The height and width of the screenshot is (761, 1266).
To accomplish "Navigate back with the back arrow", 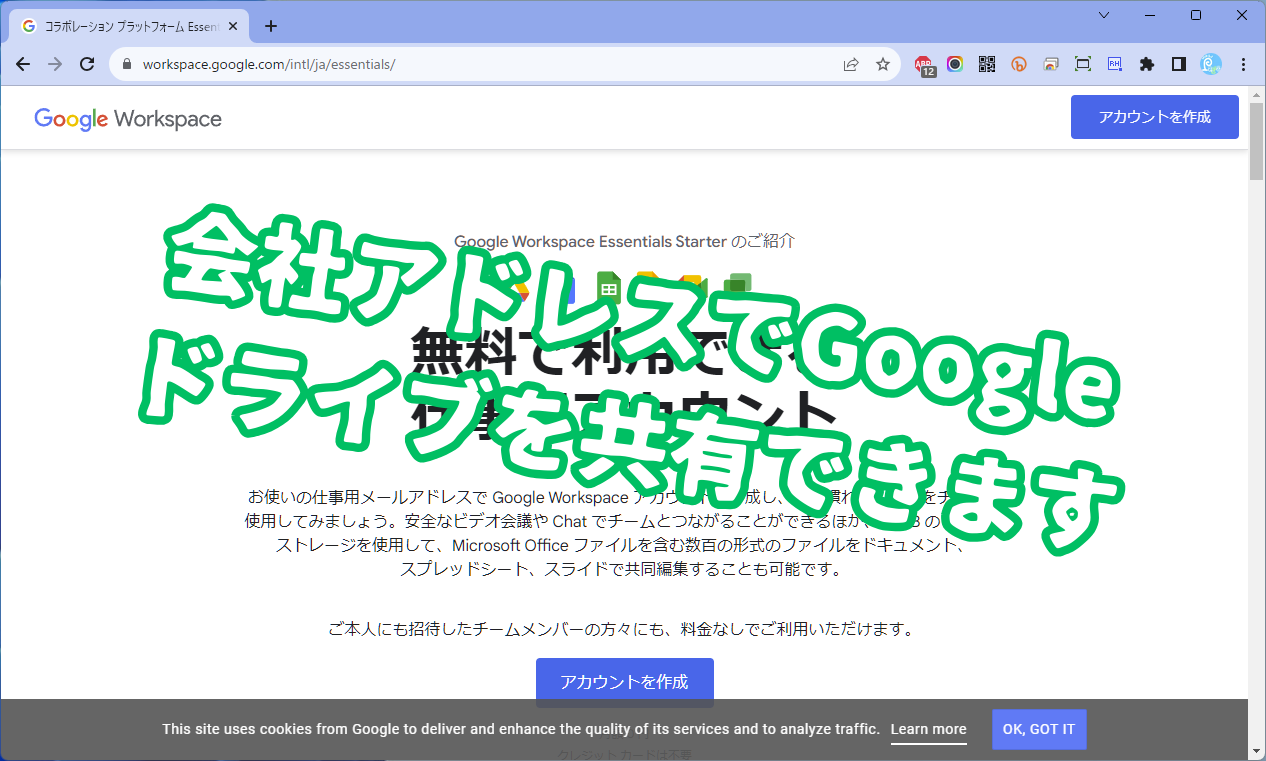I will coord(22,63).
